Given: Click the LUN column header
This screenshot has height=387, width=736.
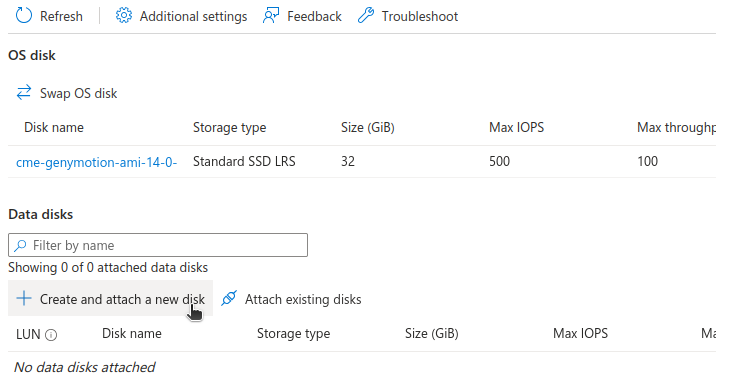Looking at the screenshot, I should [x=28, y=334].
